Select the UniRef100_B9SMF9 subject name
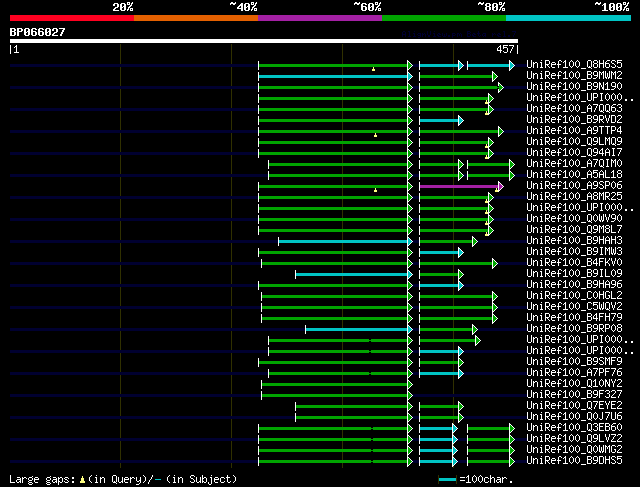Image resolution: width=640 pixels, height=487 pixels. click(x=574, y=362)
